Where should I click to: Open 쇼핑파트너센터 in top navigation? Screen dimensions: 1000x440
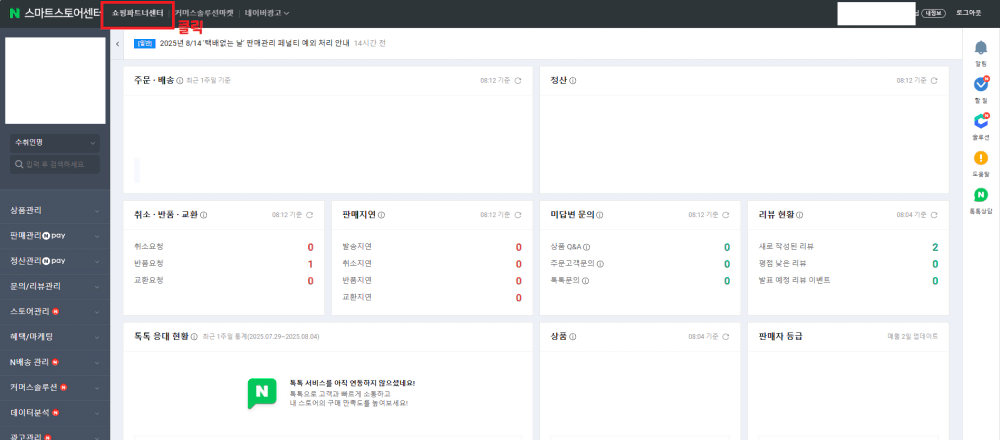(138, 13)
